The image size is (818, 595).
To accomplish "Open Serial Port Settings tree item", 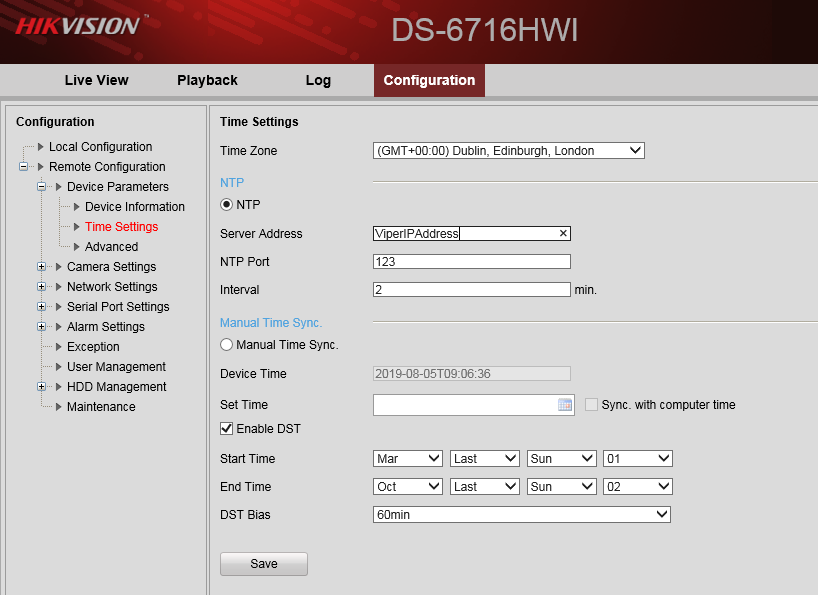I will point(118,307).
